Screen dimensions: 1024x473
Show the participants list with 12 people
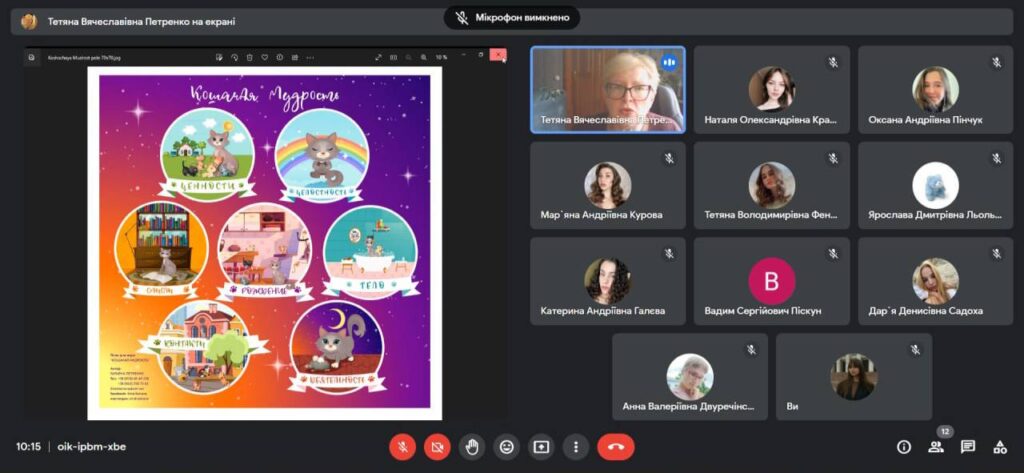pos(936,447)
